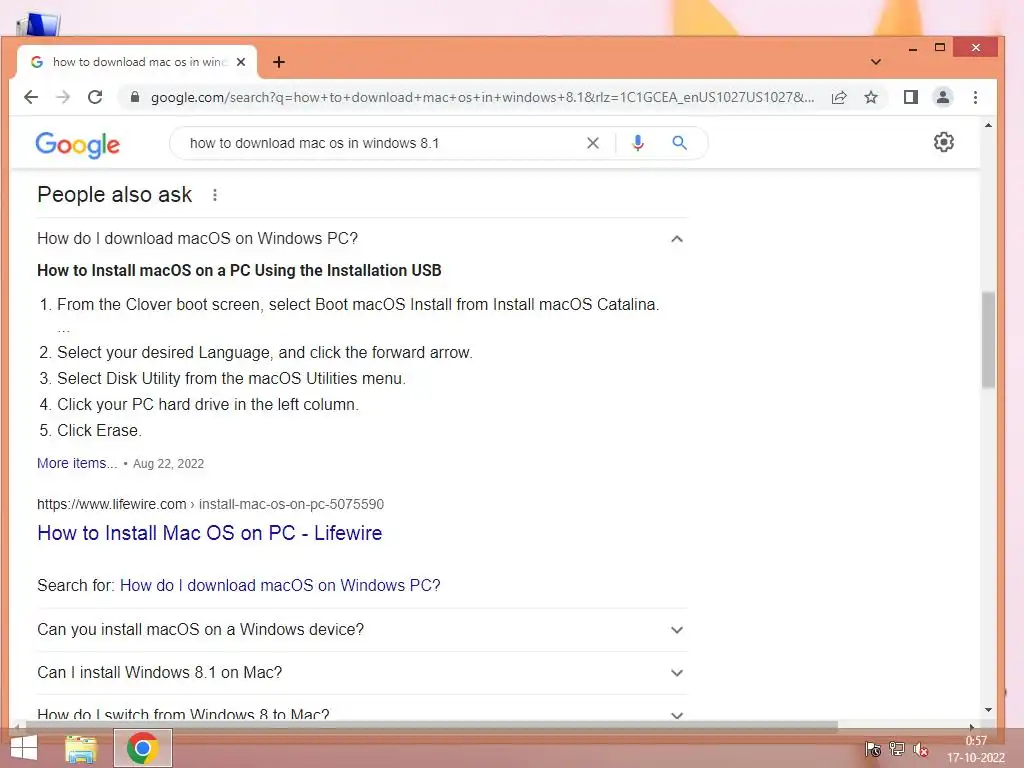1024x768 pixels.
Task: Expand 'Can you install macOS on a Windows device?'
Action: pyautogui.click(x=362, y=630)
